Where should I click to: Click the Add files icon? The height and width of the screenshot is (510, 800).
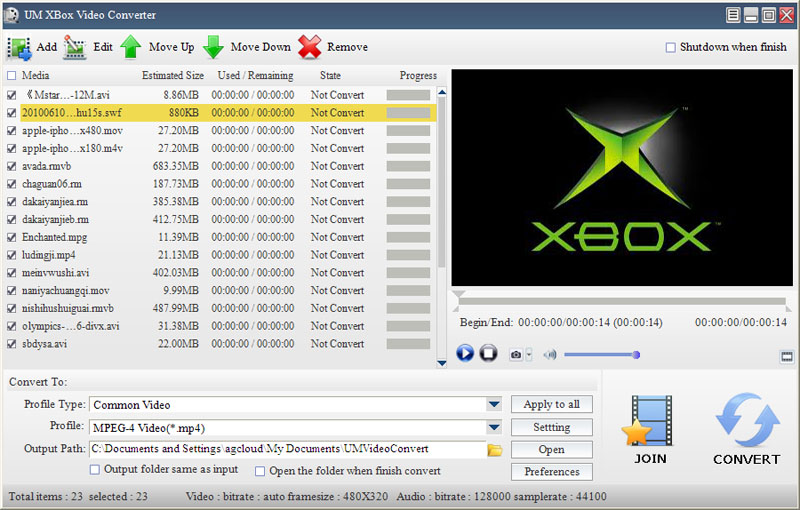coord(19,47)
